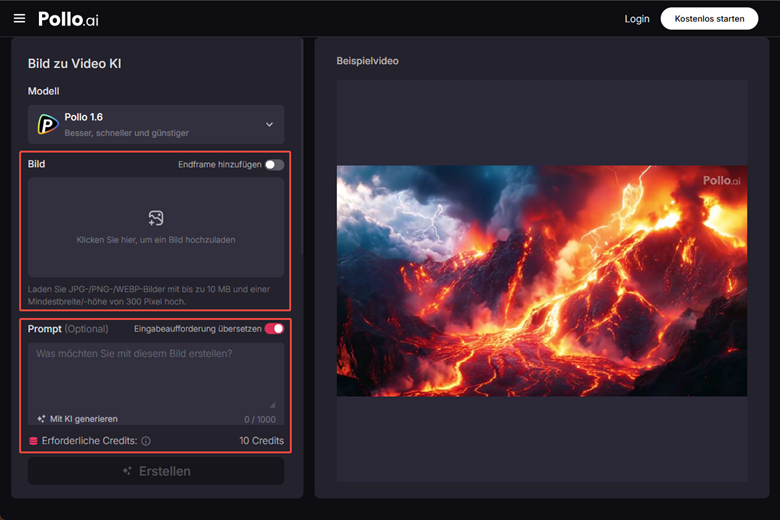This screenshot has height=520, width=780.
Task: Focus the prompt text field
Action: click(156, 377)
